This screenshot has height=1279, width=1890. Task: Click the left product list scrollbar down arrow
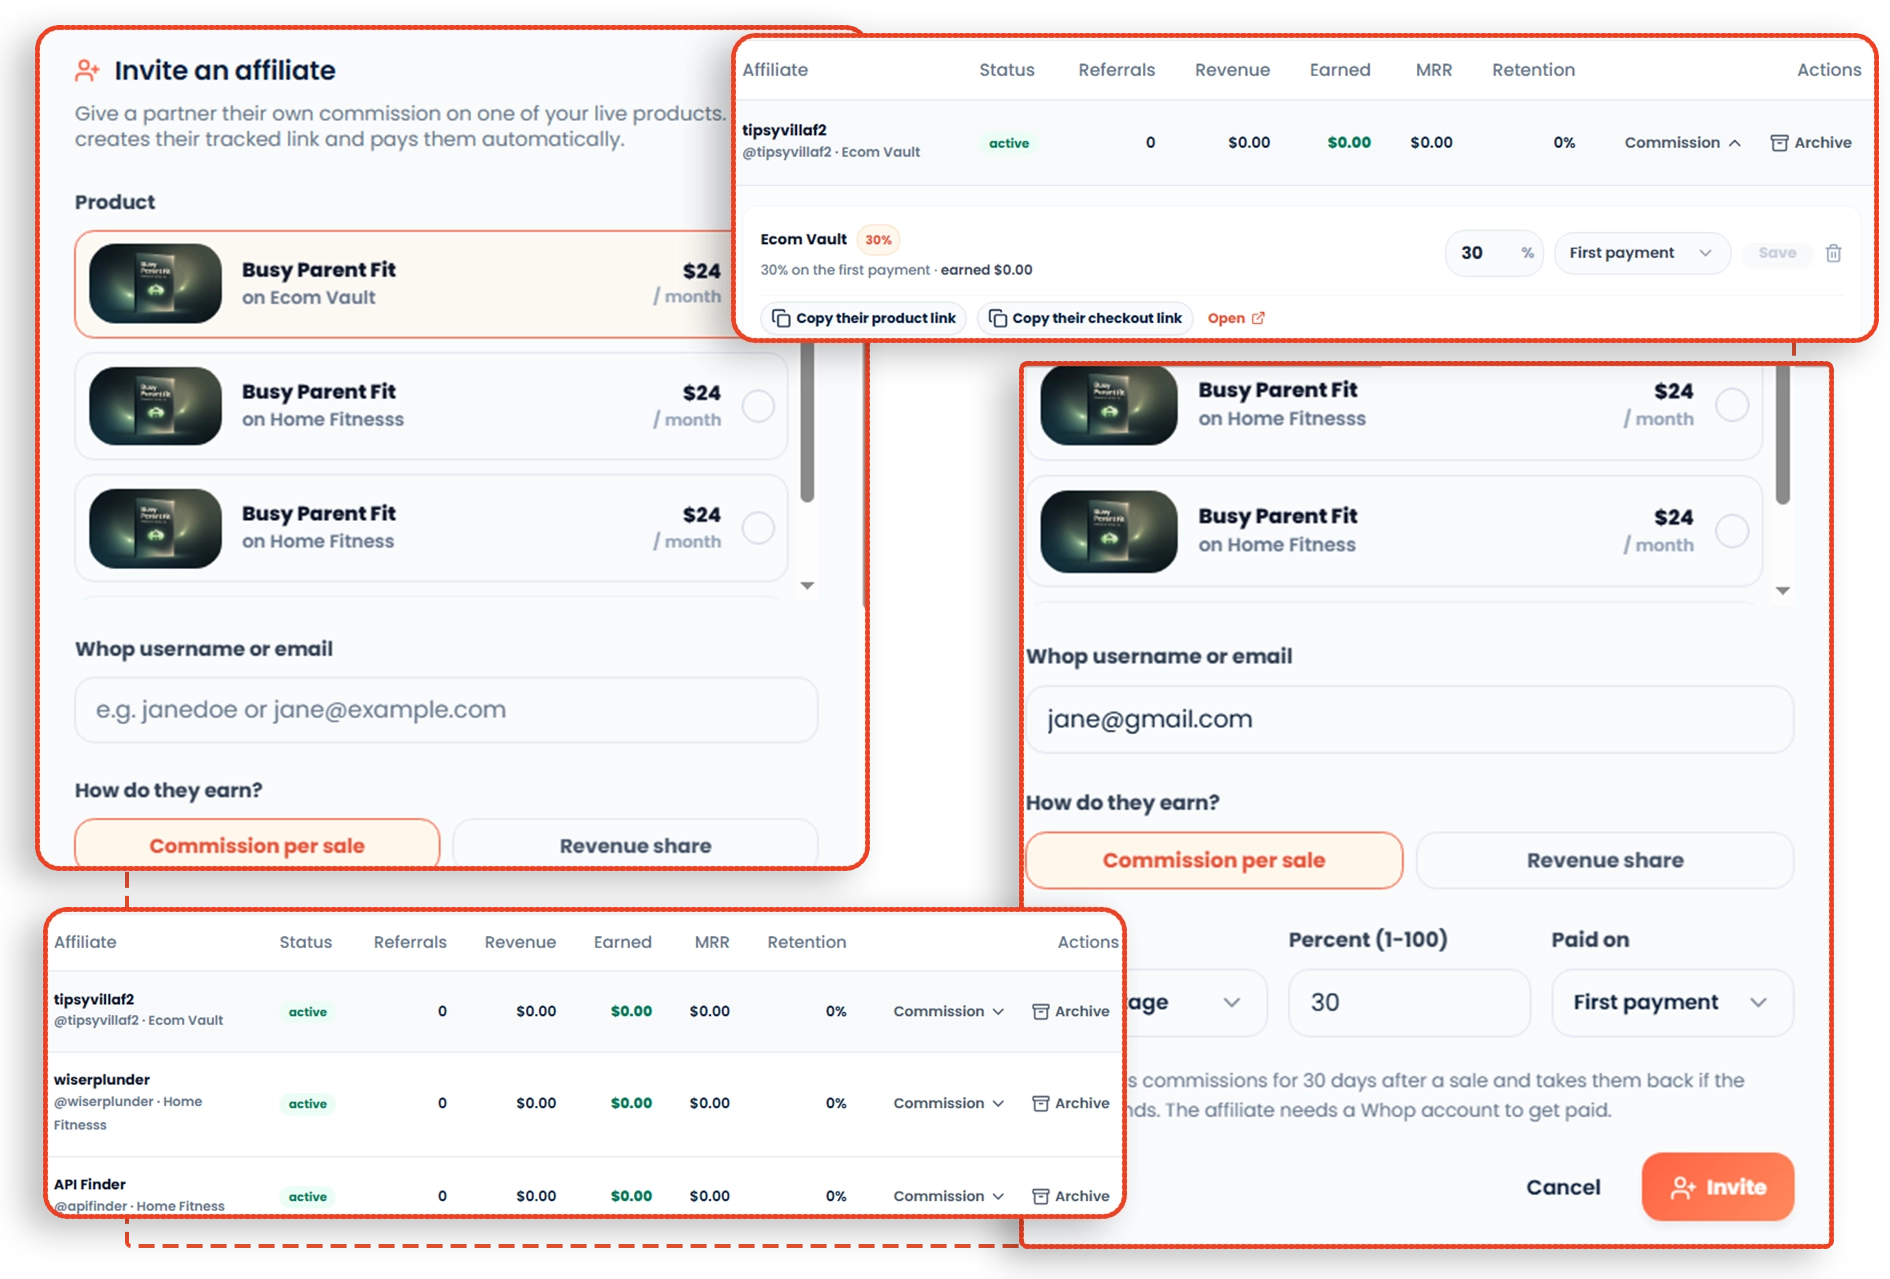click(x=807, y=585)
